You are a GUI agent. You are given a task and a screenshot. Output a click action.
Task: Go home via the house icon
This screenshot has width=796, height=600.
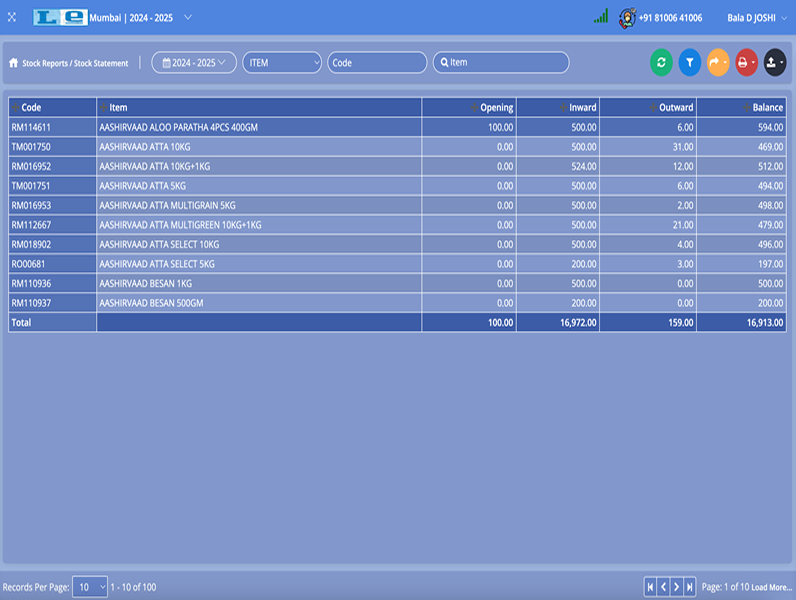coord(13,63)
